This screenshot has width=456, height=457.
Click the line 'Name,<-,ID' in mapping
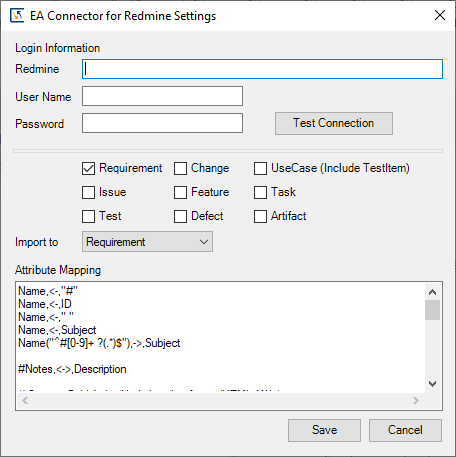tap(45, 304)
